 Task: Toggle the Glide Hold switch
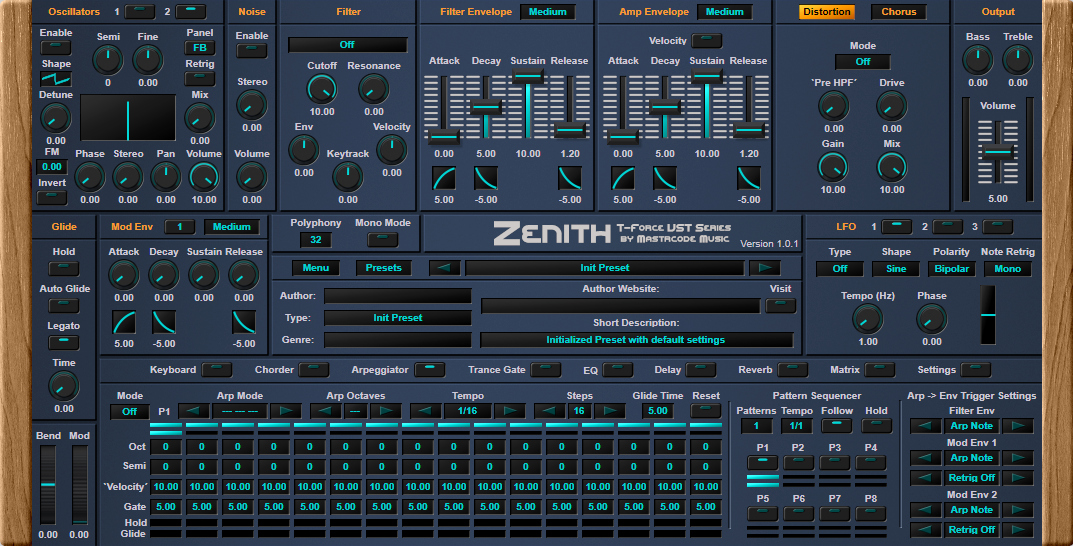64,268
